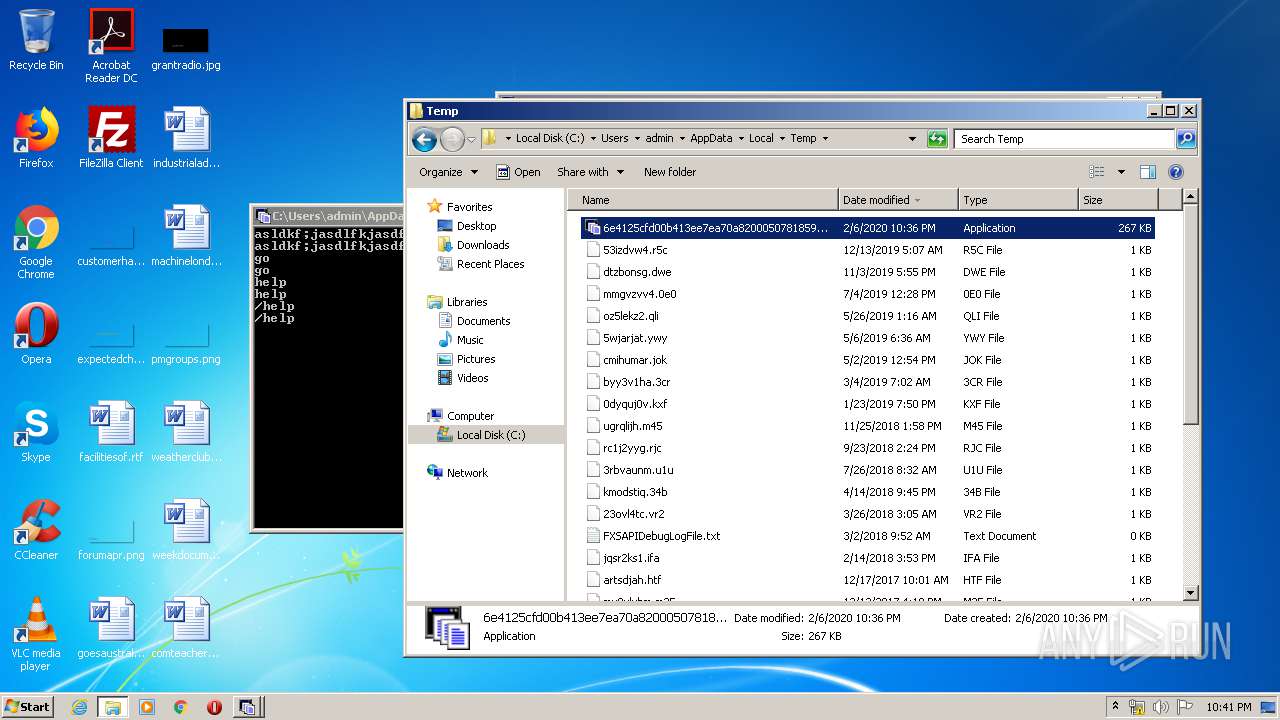Screen dimensions: 1280x720
Task: Click the Explorer Back navigation button
Action: (424, 139)
